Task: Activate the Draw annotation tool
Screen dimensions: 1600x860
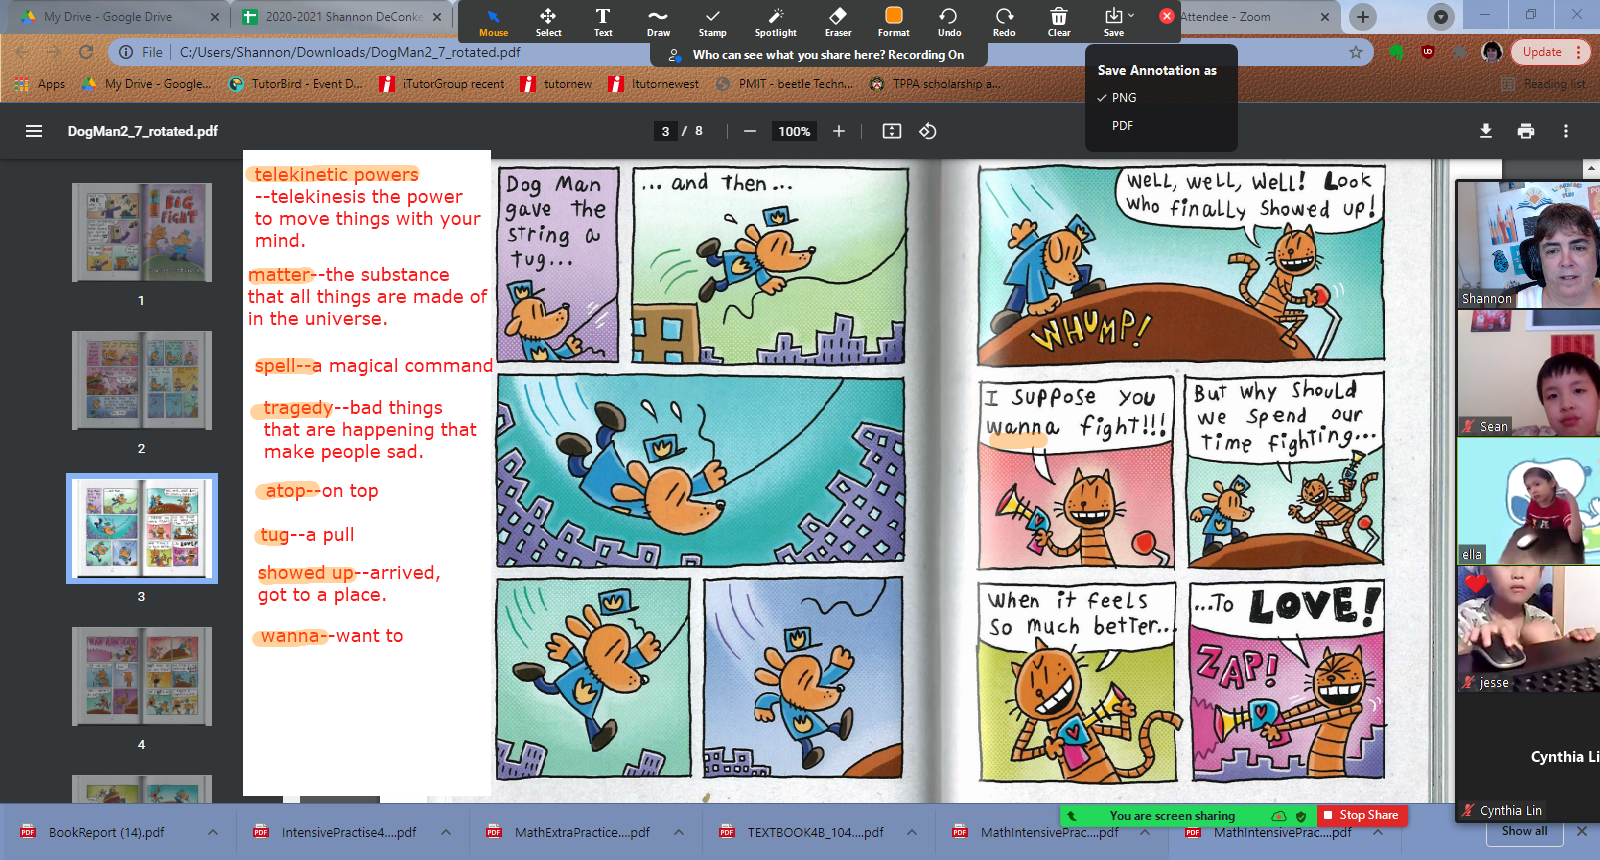Action: 658,22
